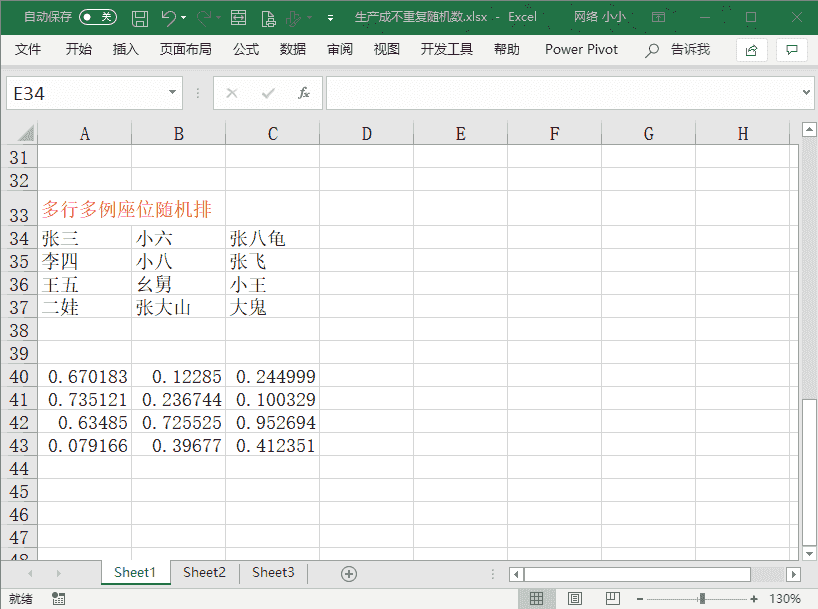This screenshot has height=609, width=818.
Task: Click the document search icon in quick access toolbar
Action: point(268,19)
